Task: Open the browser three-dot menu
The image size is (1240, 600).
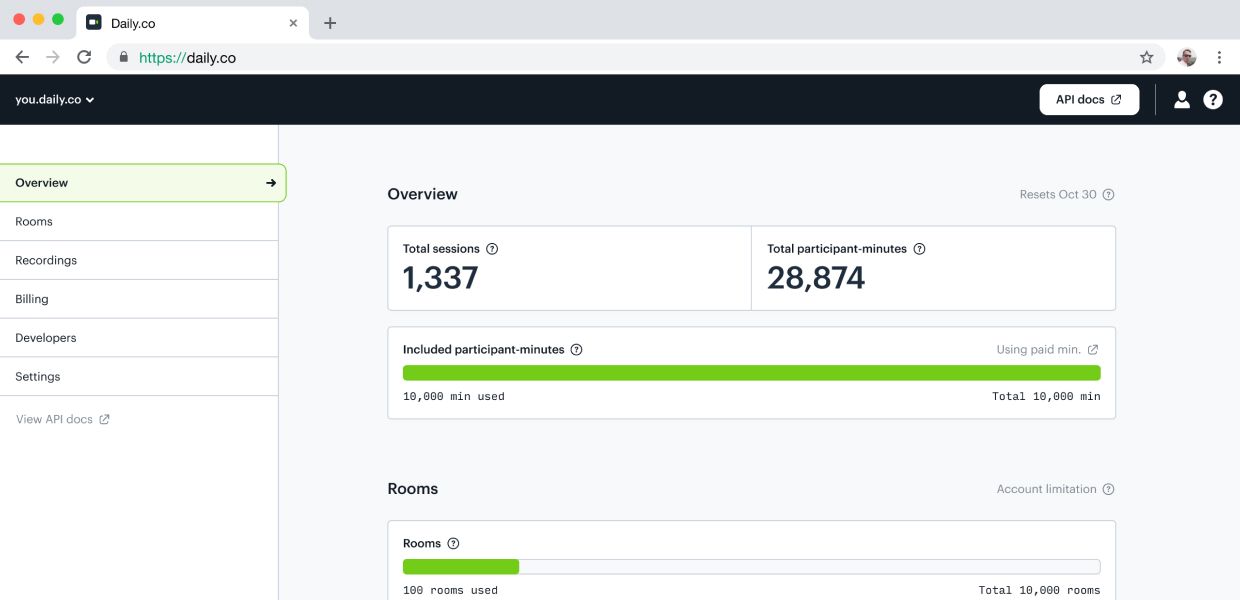Action: point(1219,57)
